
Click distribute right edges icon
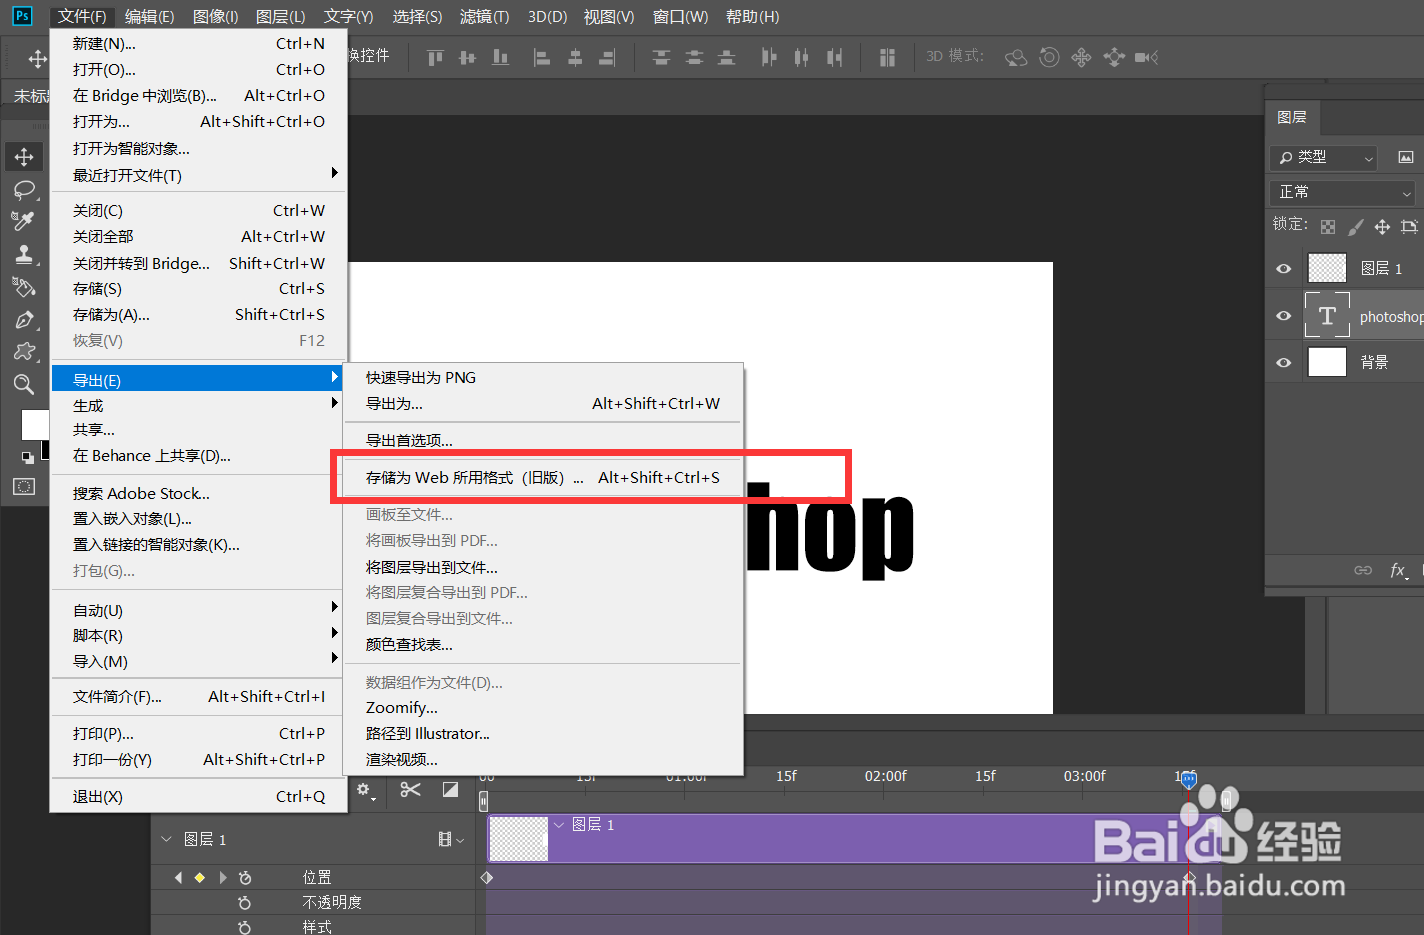(834, 58)
